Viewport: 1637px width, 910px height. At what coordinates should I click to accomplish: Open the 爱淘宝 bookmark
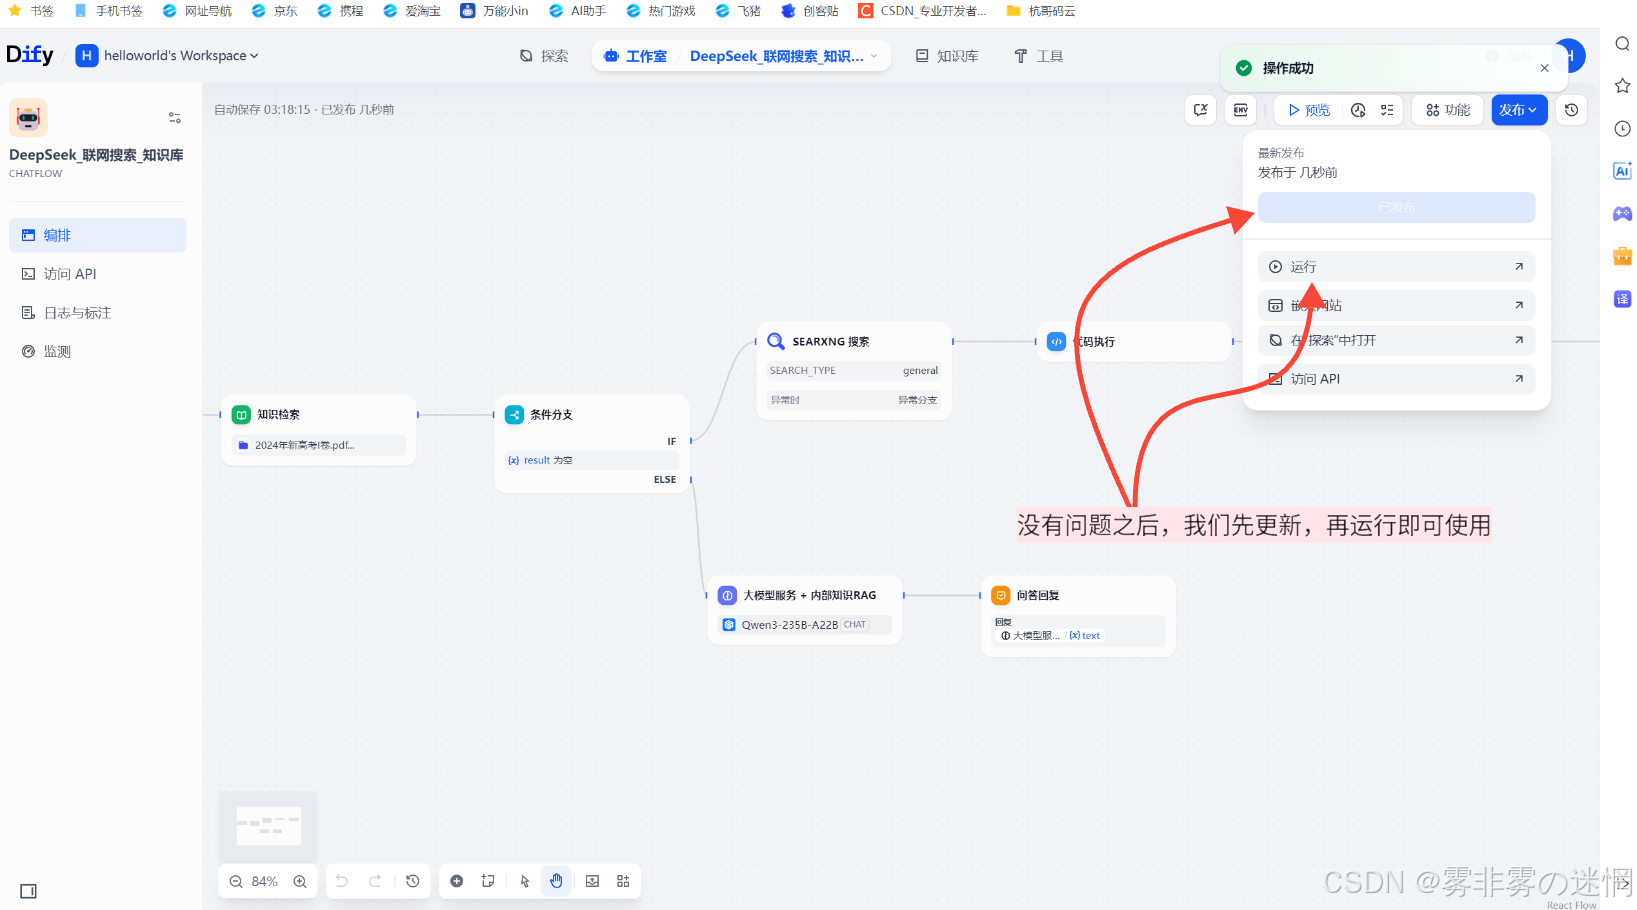click(412, 11)
